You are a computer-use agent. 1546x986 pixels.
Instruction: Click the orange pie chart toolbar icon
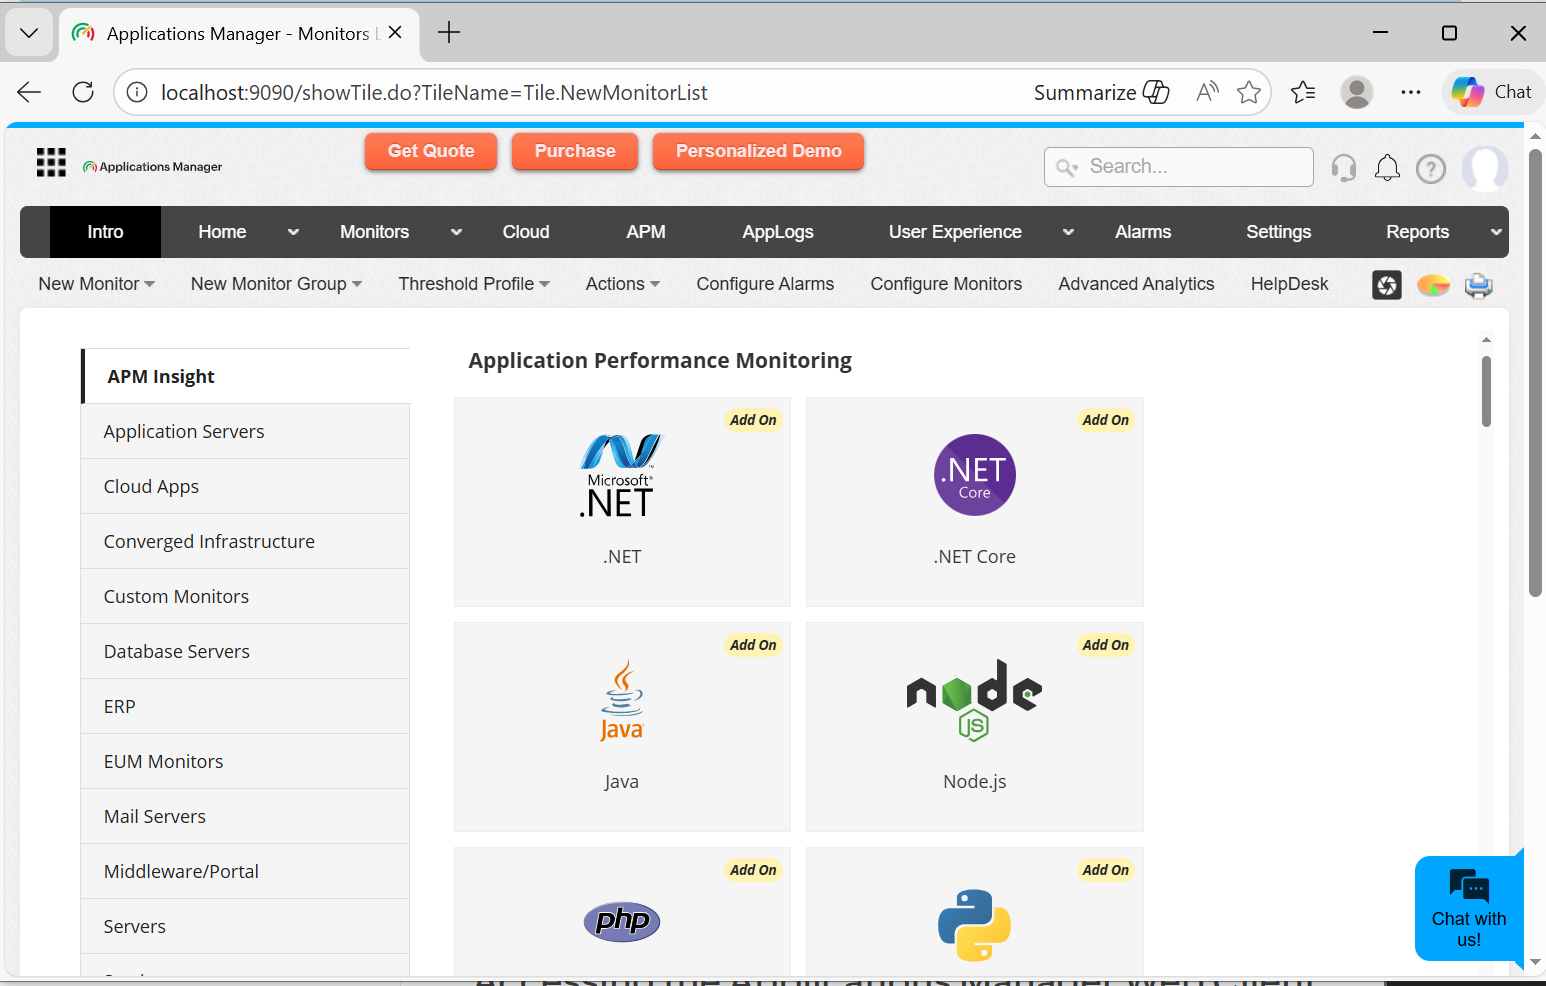pos(1433,286)
